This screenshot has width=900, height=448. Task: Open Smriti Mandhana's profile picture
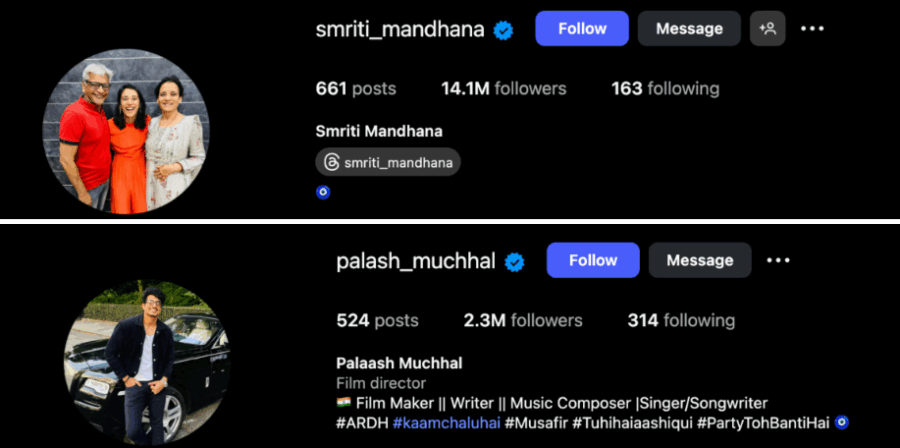tap(126, 131)
